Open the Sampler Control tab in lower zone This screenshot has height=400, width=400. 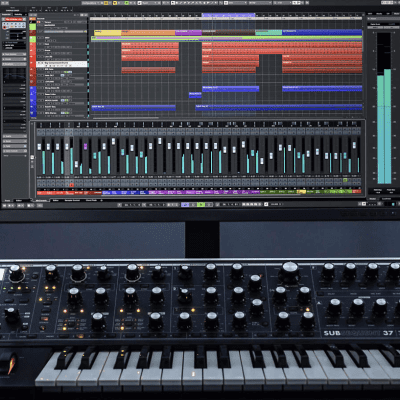click(72, 200)
